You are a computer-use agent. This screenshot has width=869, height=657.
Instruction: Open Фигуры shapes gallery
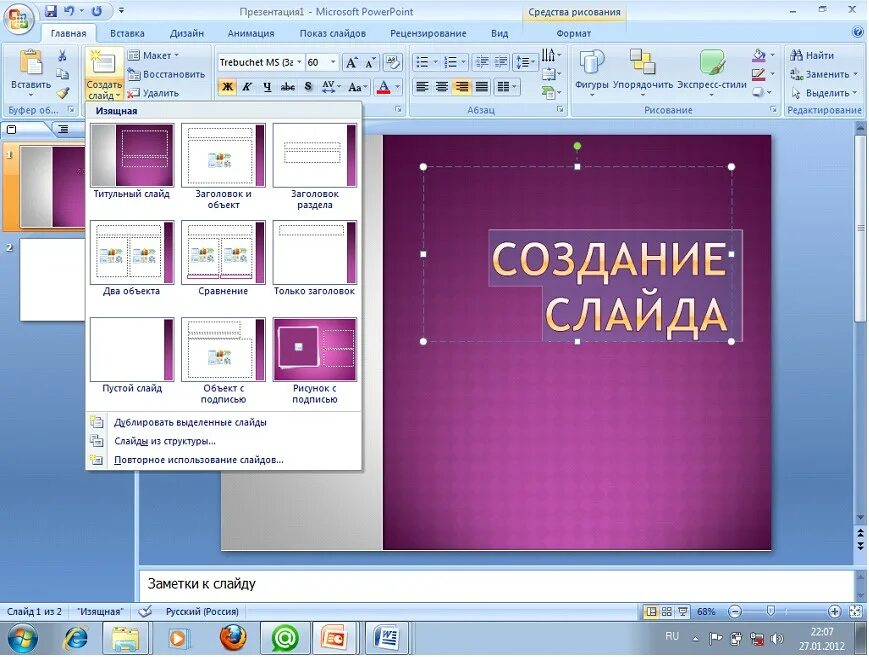pos(591,73)
